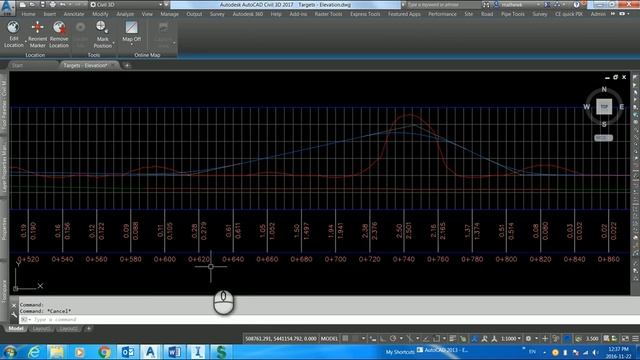Screen dimensions: 640x360
Task: Open the Featured Apps ribbon tab
Action: coord(404,14)
